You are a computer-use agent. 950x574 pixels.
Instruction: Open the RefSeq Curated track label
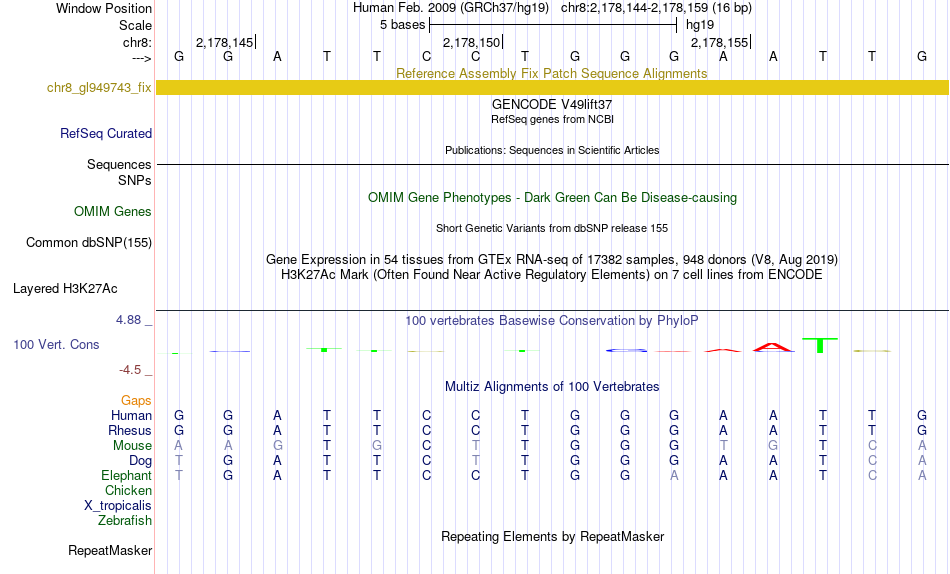point(106,133)
